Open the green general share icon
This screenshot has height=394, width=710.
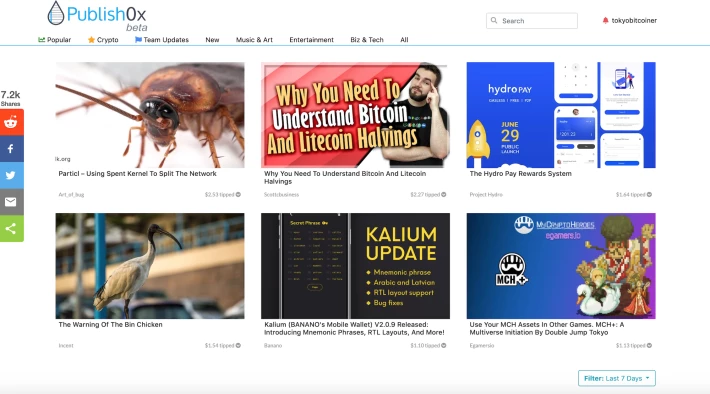coord(11,228)
